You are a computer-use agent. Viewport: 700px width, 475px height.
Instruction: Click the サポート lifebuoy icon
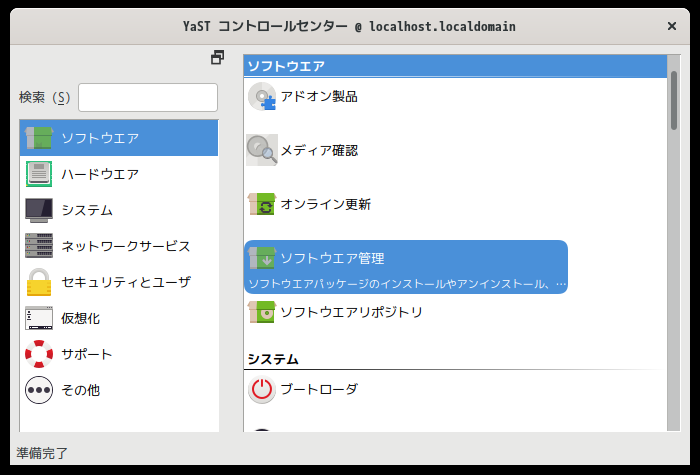(x=39, y=354)
